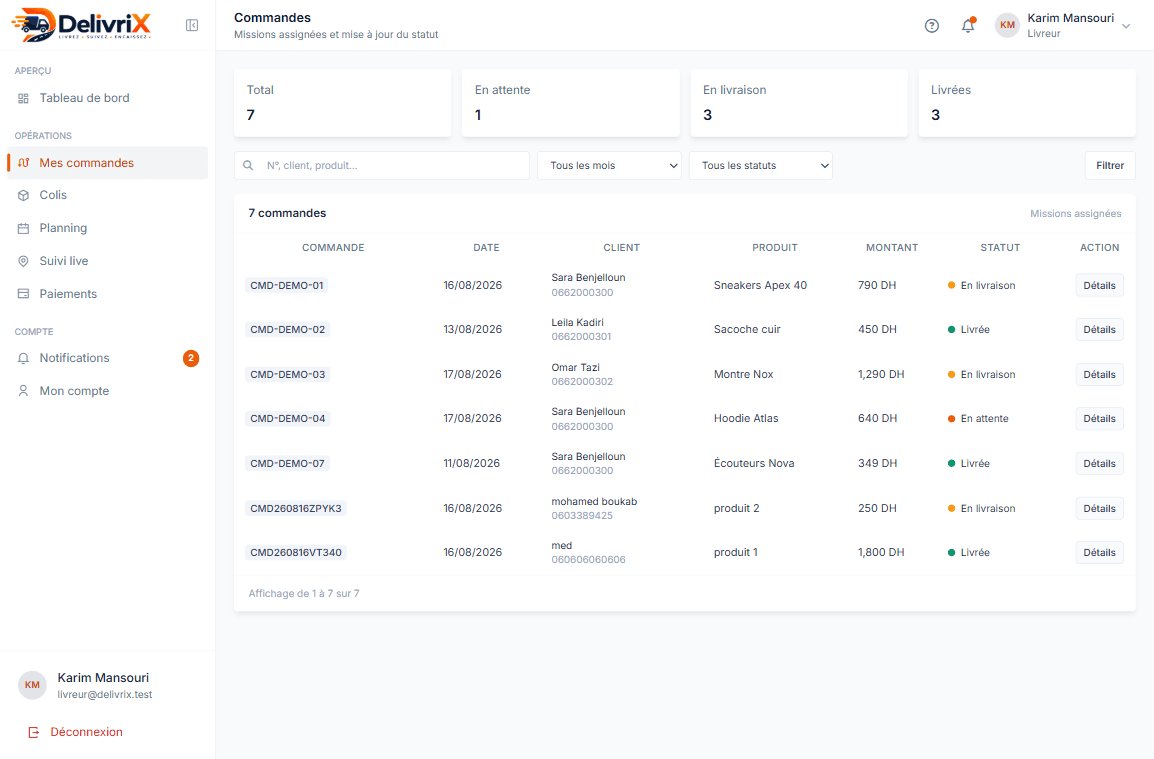Click the Suivi live pin icon
The height and width of the screenshot is (759, 1154).
point(24,261)
